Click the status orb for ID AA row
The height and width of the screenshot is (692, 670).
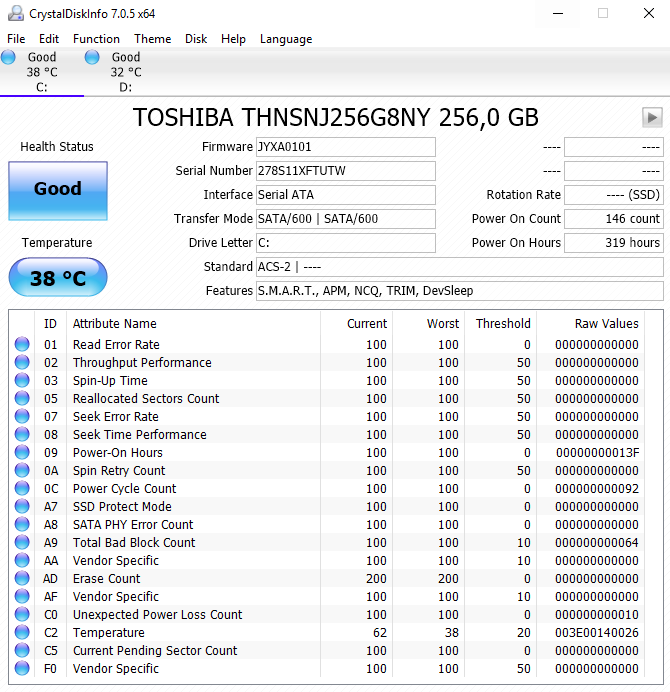coord(22,560)
